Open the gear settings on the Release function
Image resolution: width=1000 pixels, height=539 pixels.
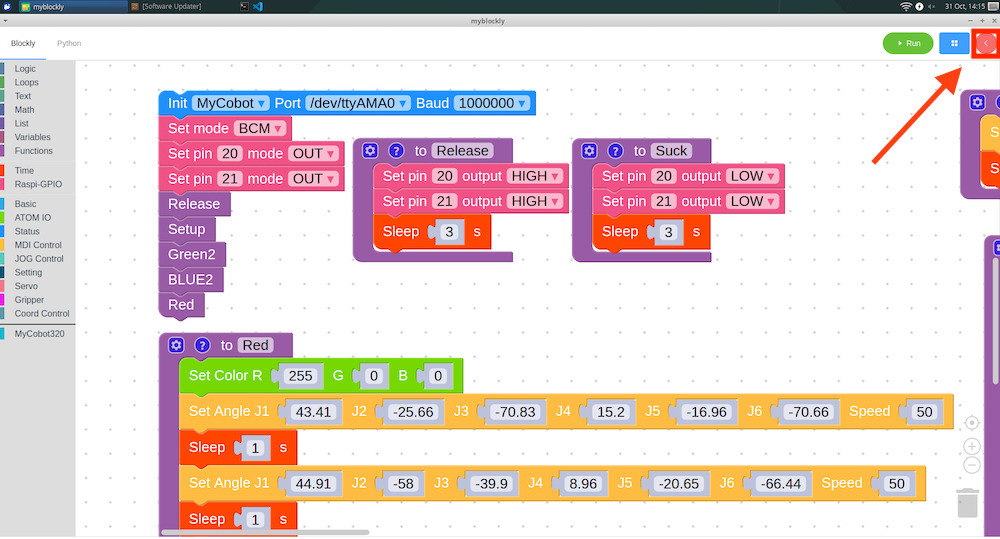[x=370, y=151]
